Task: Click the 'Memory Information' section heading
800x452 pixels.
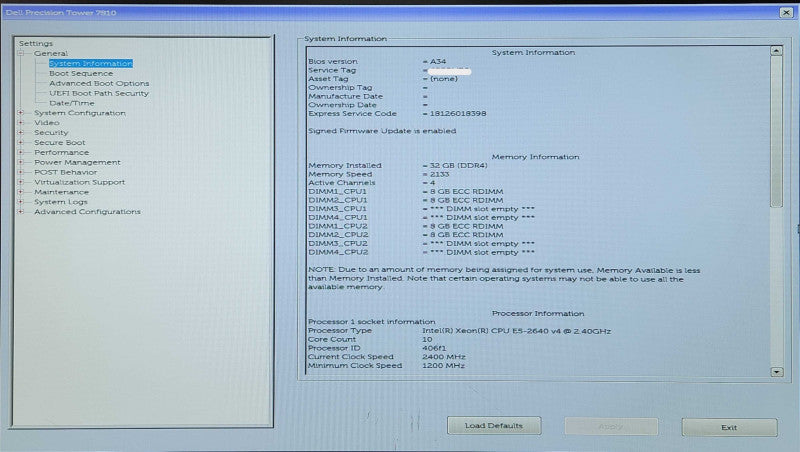Action: (535, 157)
